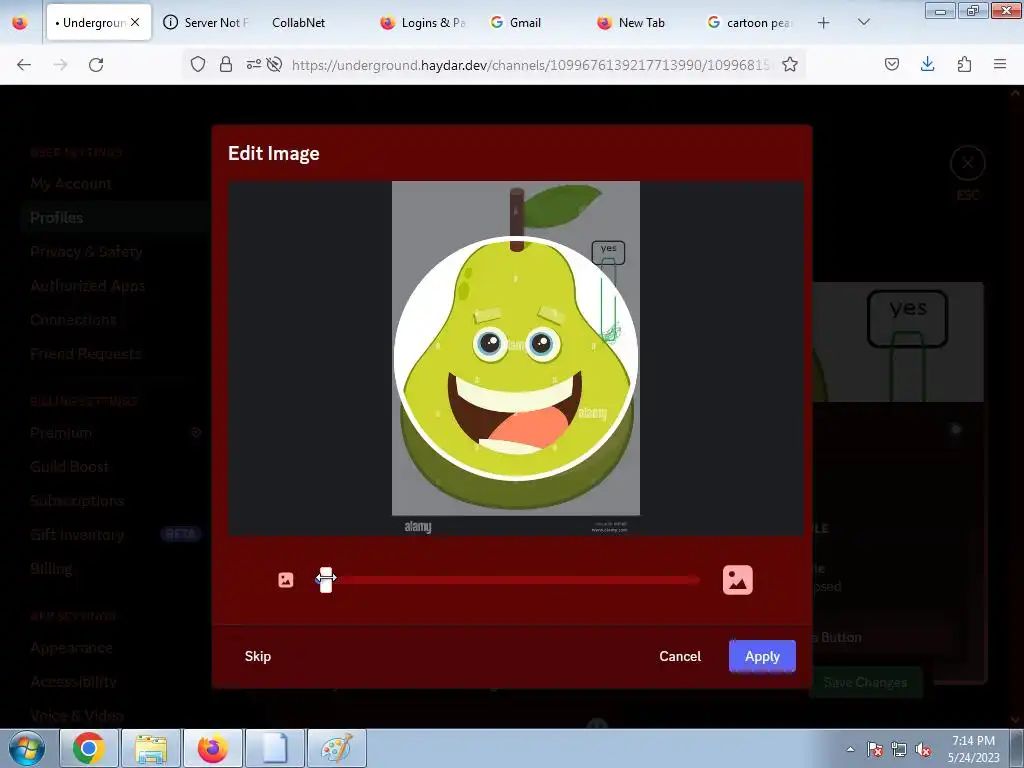Click Skip in the Edit Image dialog

[x=258, y=656]
